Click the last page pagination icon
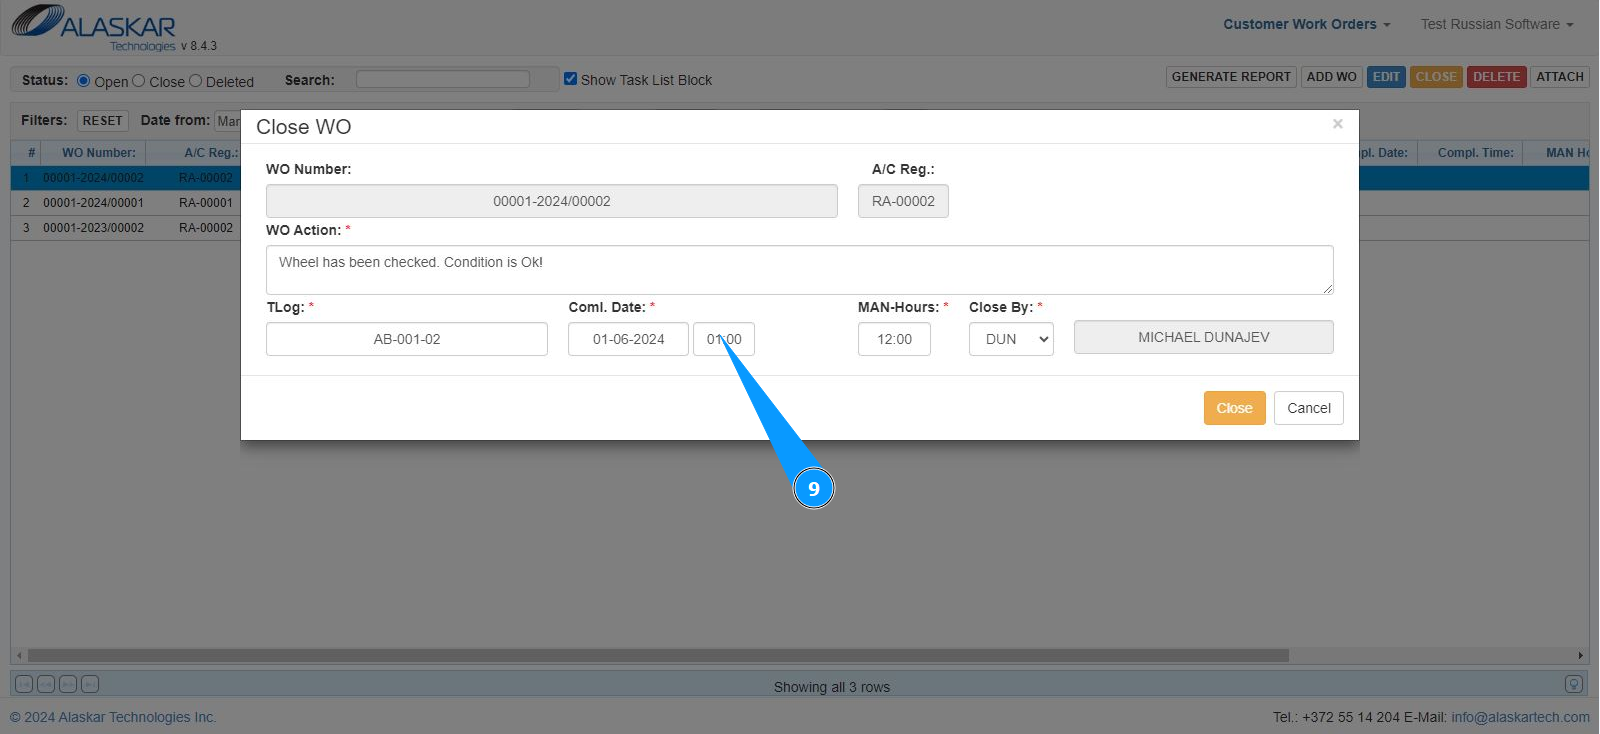The image size is (1600, 734). coord(90,684)
